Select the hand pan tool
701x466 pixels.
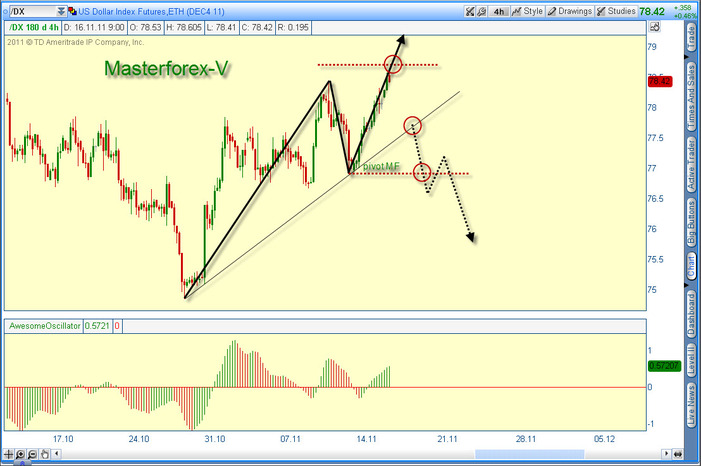coord(45,456)
